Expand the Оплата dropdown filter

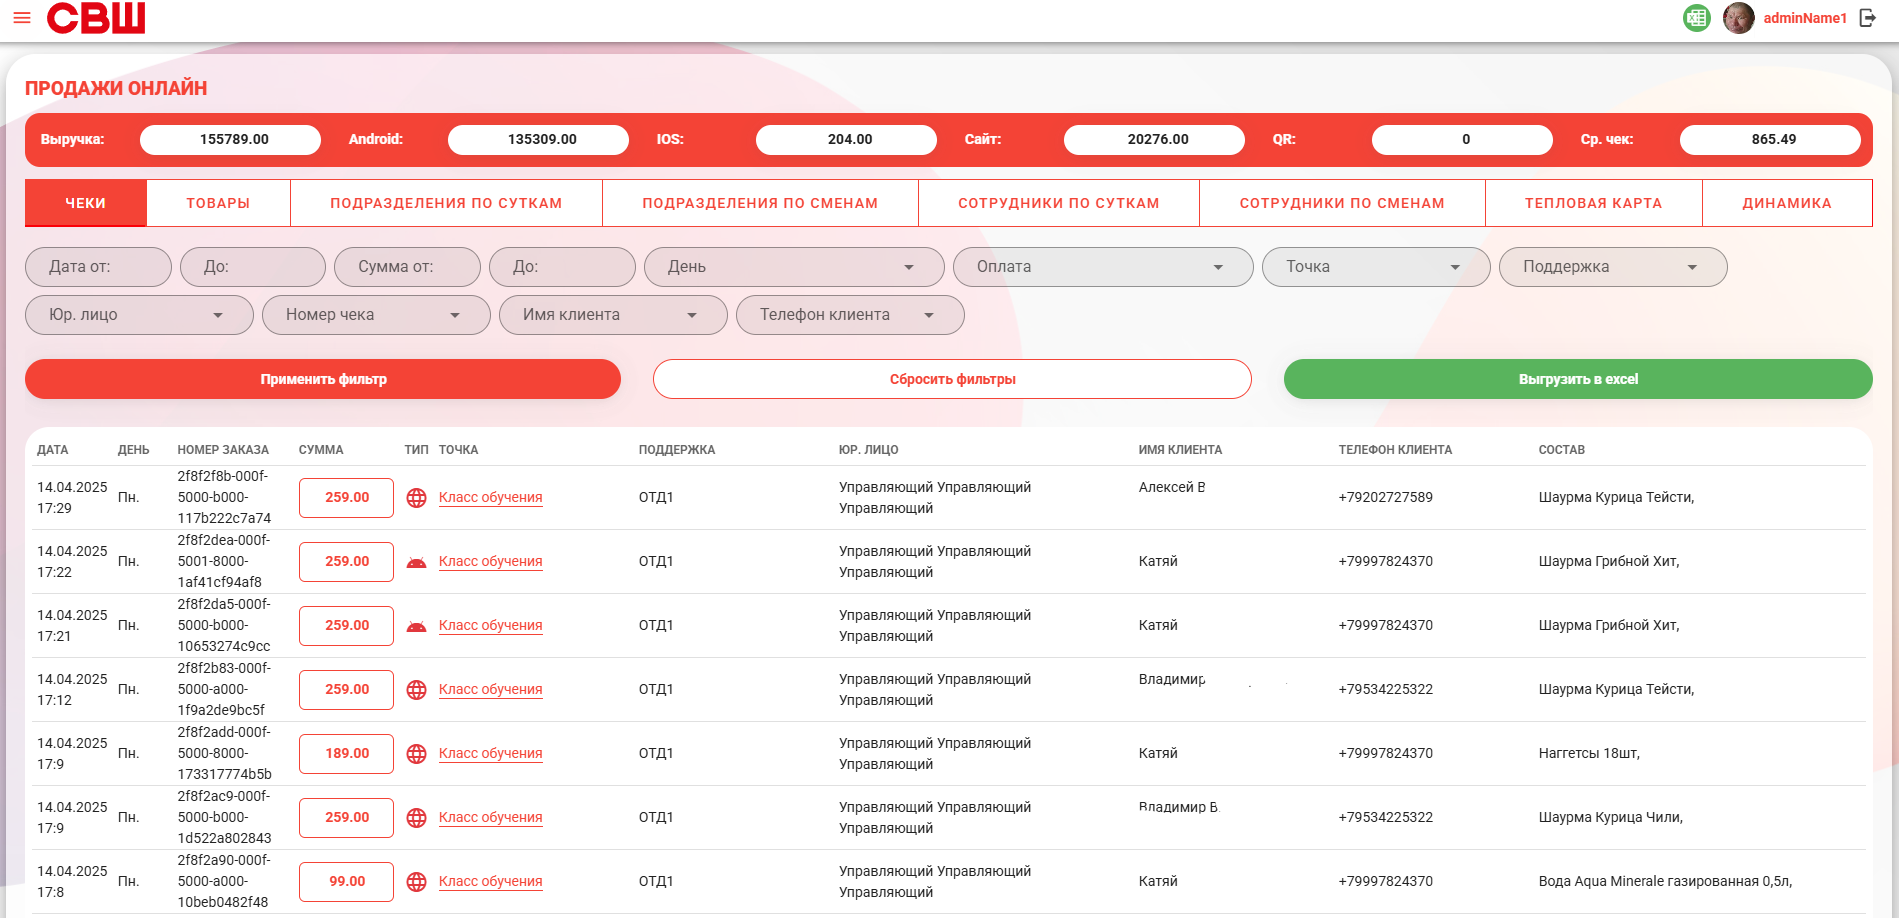click(1103, 267)
